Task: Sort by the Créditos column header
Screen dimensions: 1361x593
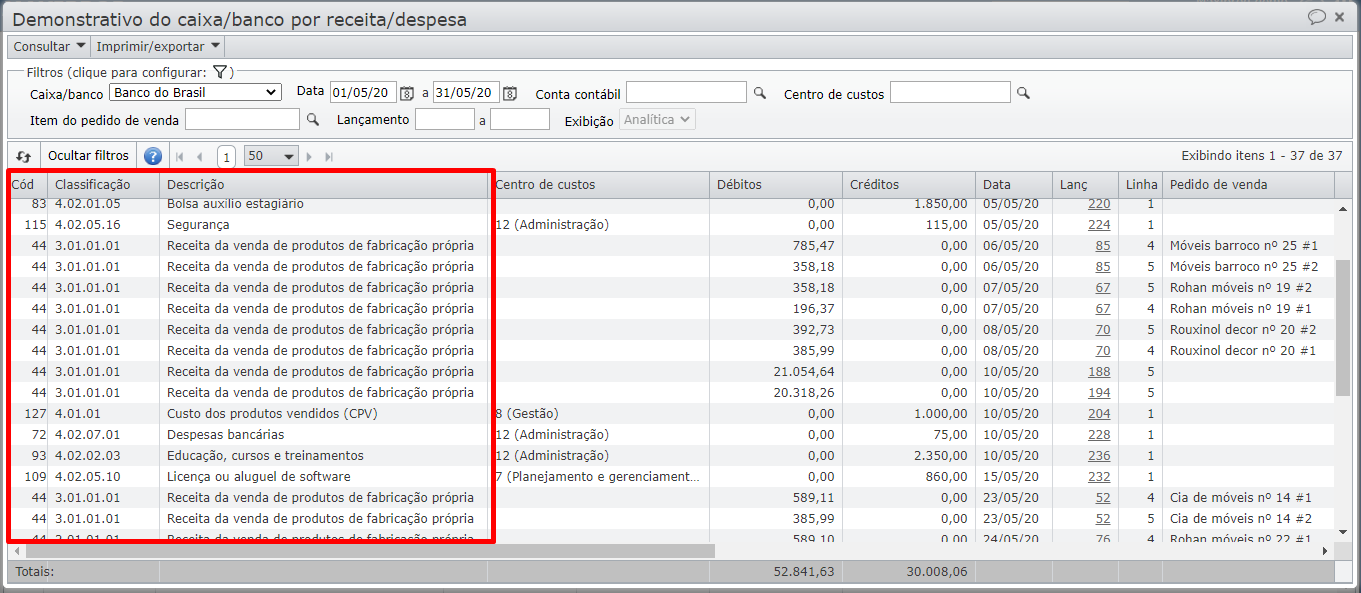Action: tap(909, 185)
